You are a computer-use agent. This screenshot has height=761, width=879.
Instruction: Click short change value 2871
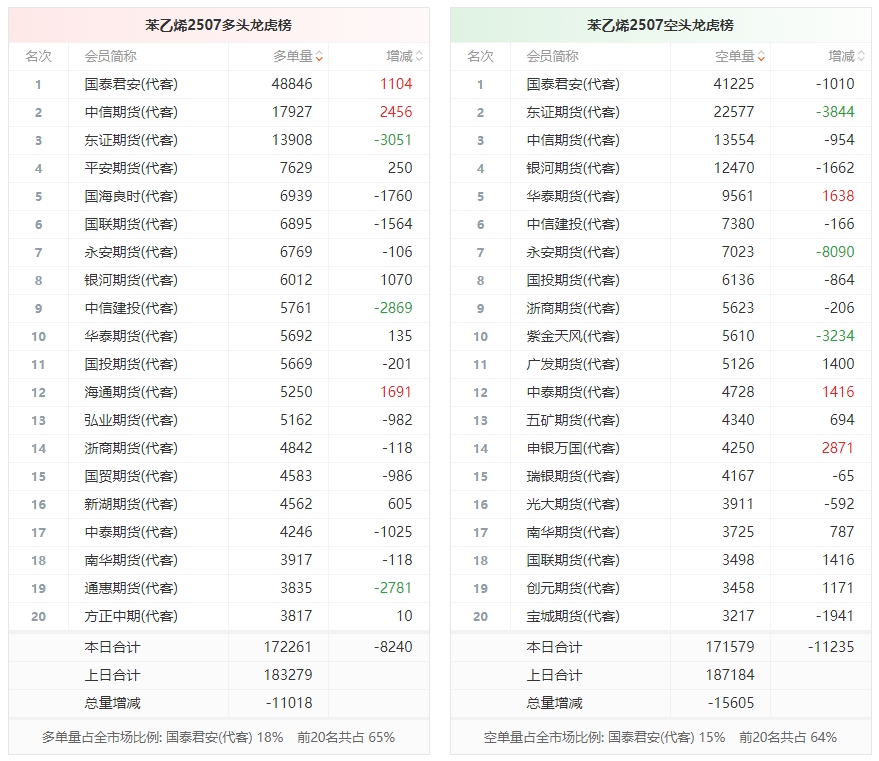click(838, 448)
